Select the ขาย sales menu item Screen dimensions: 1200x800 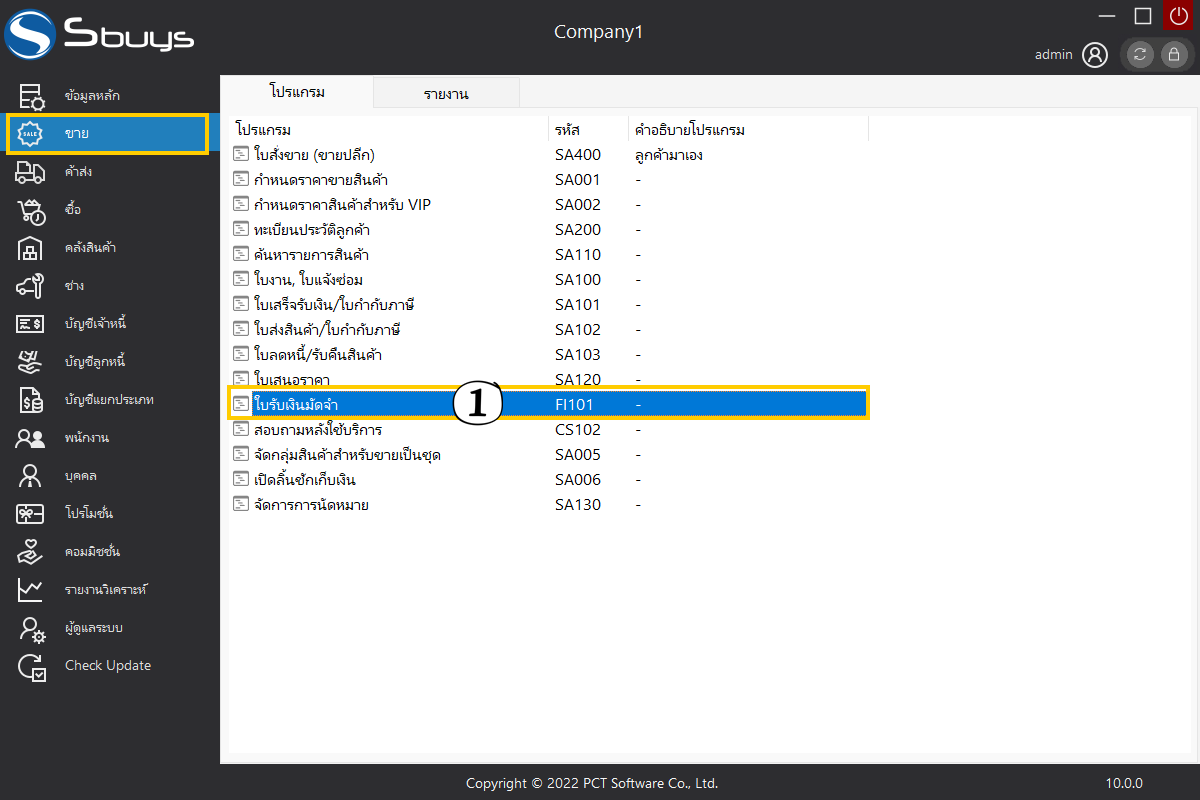(107, 134)
